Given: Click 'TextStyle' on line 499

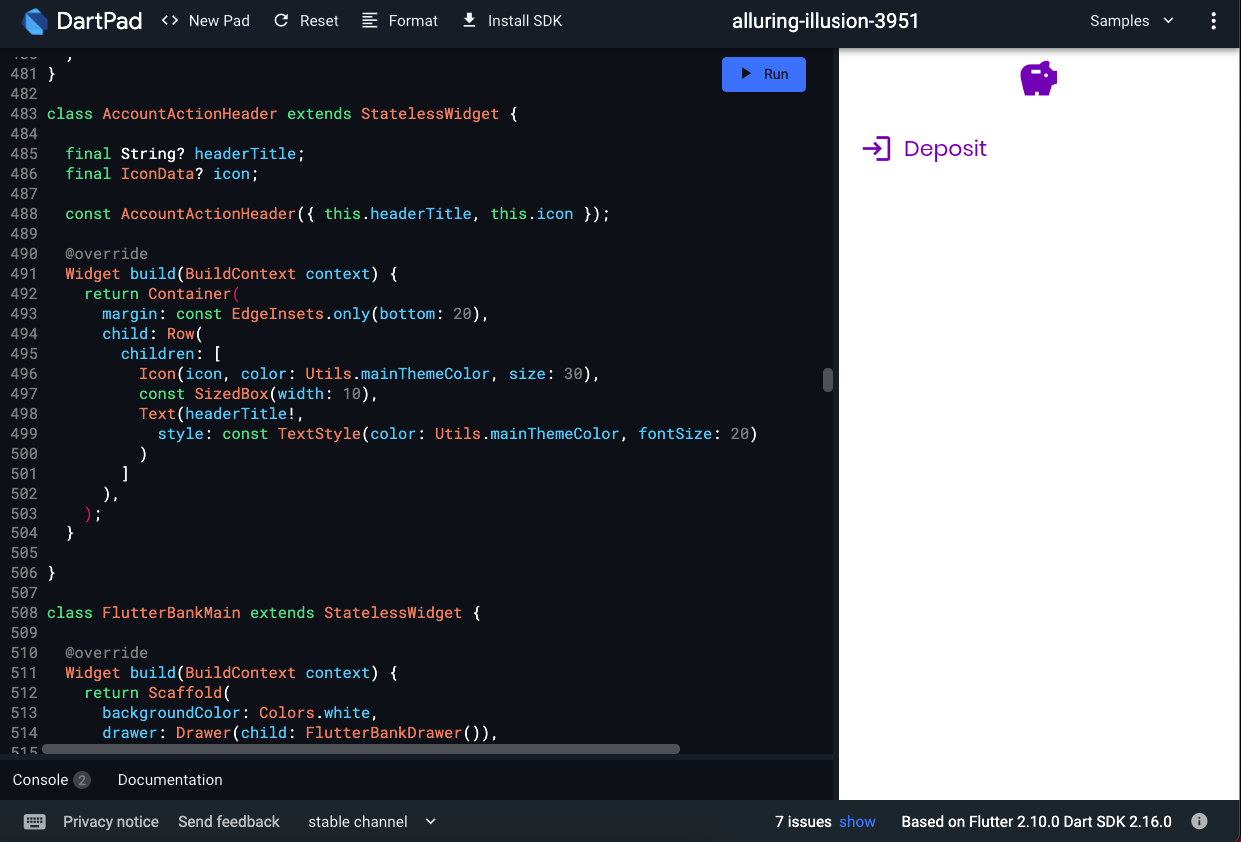Looking at the screenshot, I should [319, 434].
